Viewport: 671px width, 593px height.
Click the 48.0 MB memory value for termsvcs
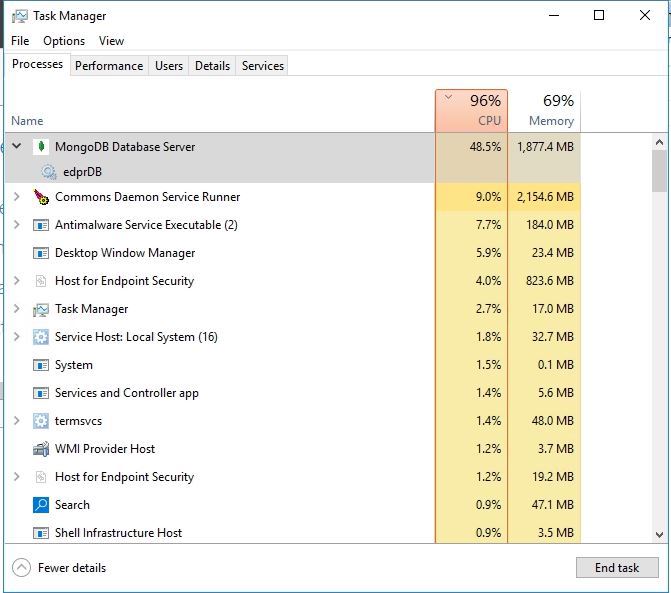tap(553, 421)
